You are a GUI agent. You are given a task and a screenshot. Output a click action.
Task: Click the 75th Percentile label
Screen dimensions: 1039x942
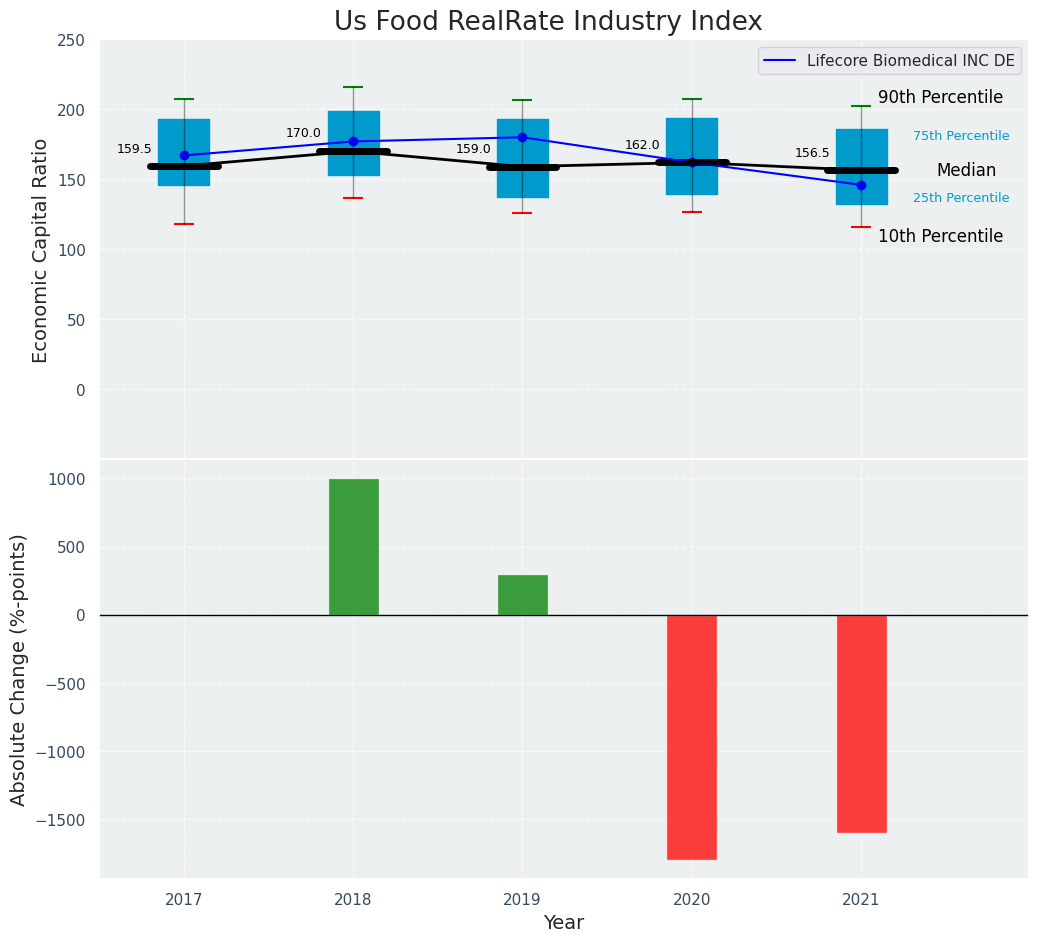pos(961,136)
